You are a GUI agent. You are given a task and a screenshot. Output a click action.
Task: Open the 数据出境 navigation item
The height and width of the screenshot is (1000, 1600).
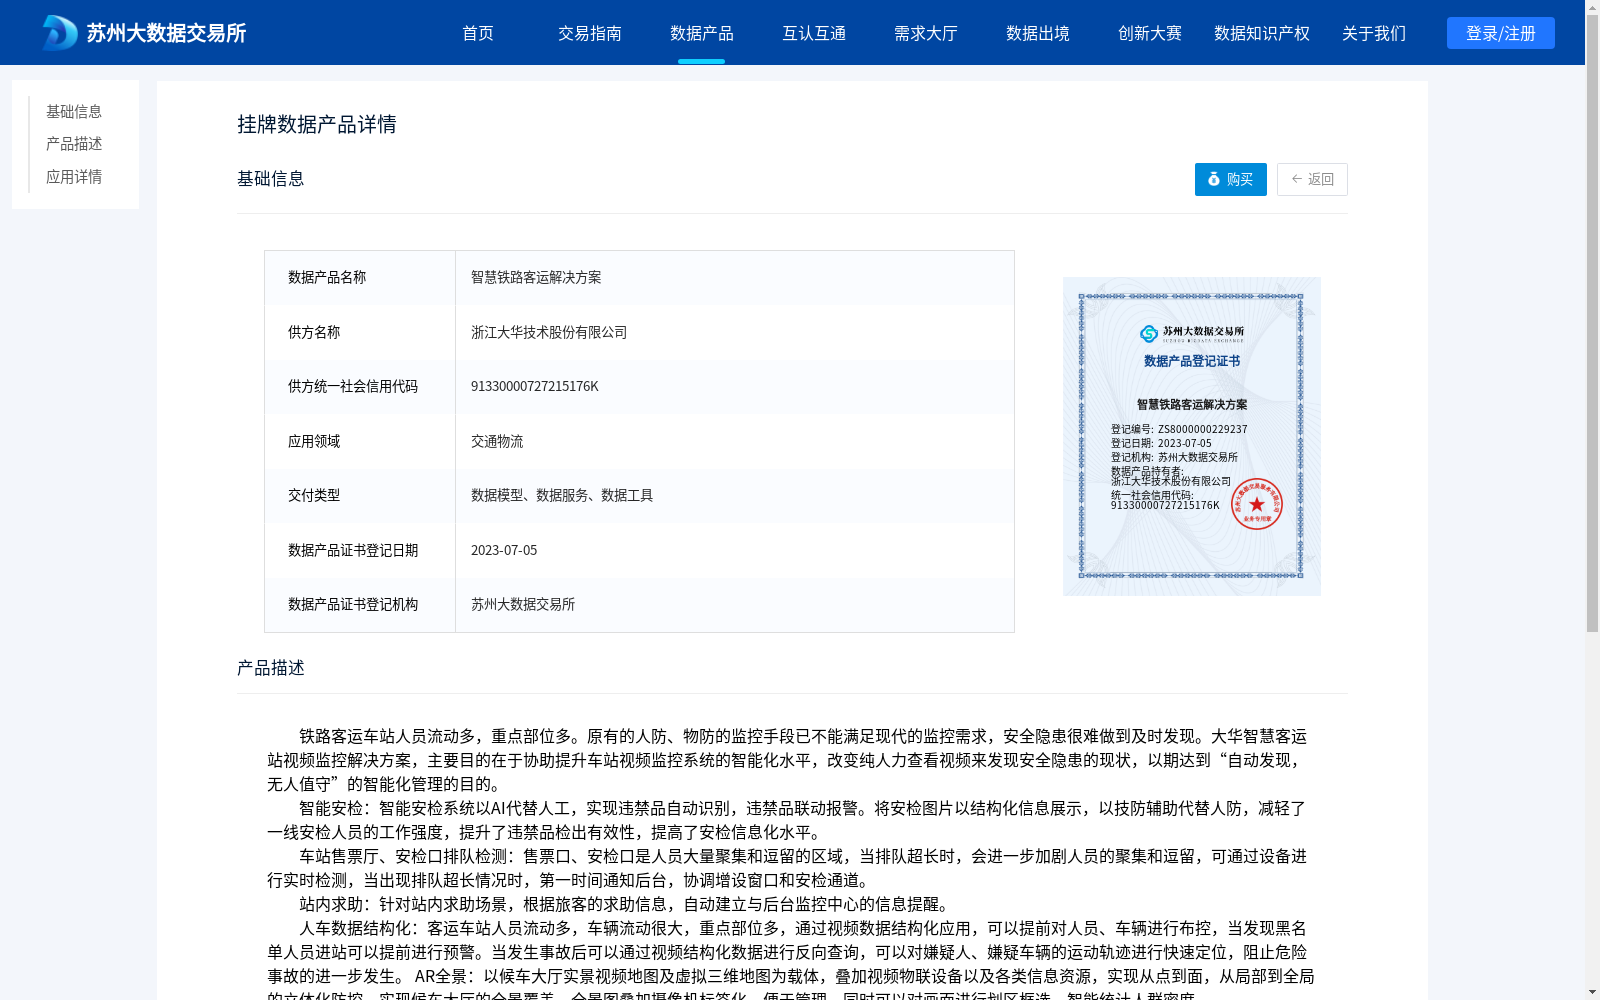click(x=1038, y=33)
